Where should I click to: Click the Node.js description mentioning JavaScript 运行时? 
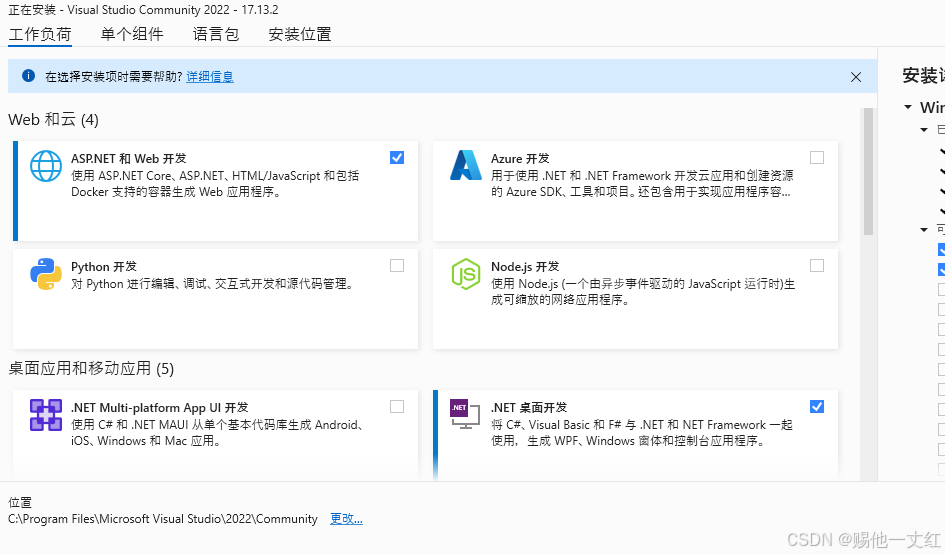[x=642, y=292]
